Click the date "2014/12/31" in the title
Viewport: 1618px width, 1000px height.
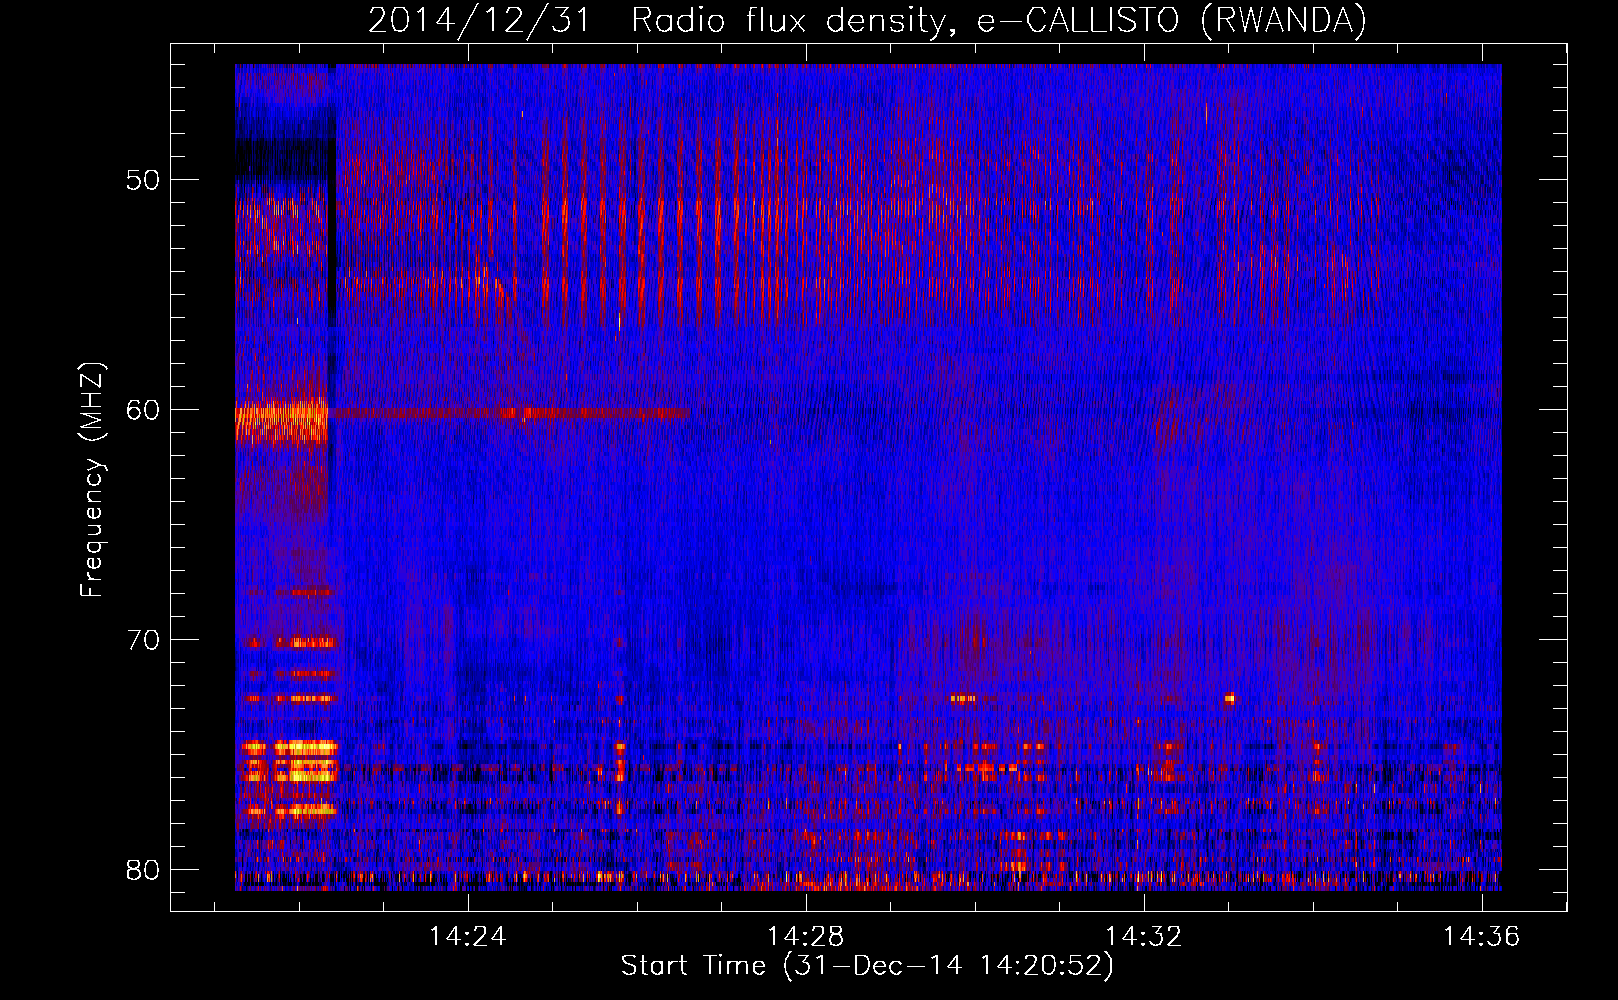pyautogui.click(x=479, y=20)
